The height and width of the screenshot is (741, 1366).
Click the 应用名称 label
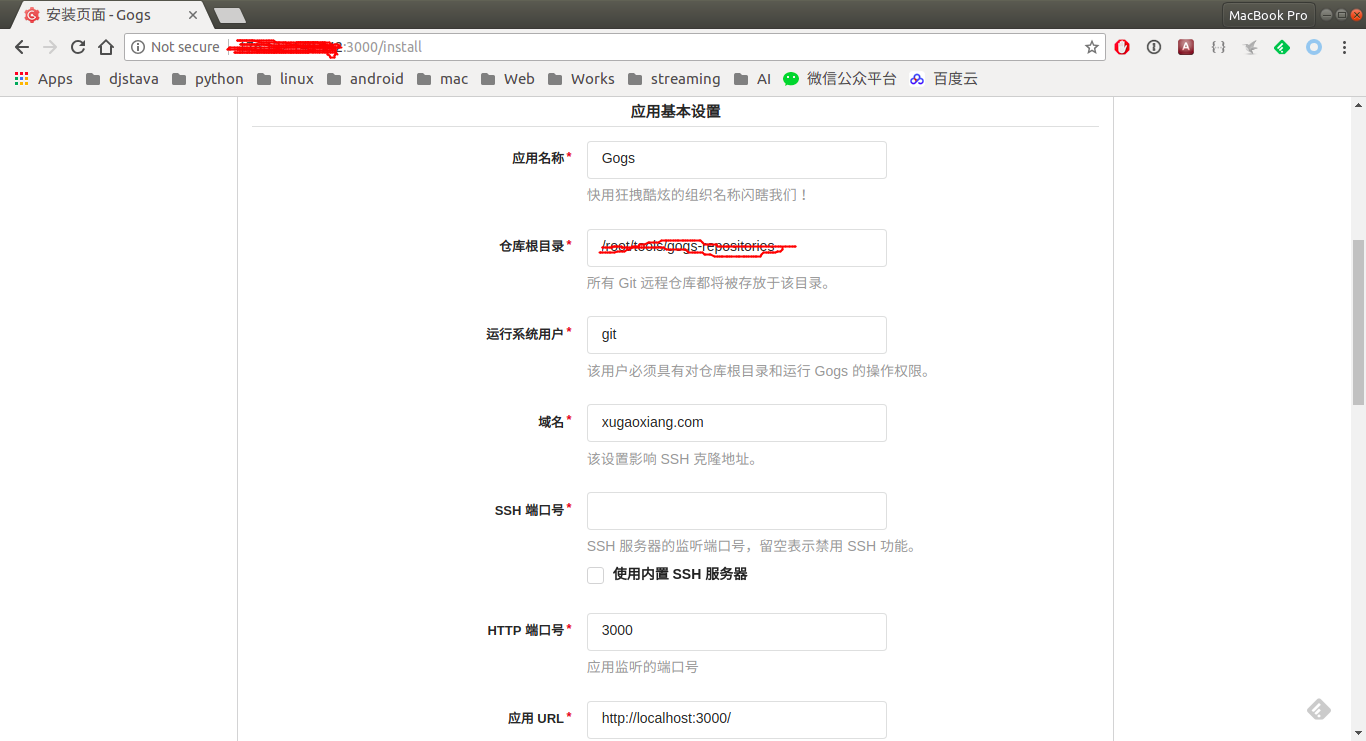538,158
